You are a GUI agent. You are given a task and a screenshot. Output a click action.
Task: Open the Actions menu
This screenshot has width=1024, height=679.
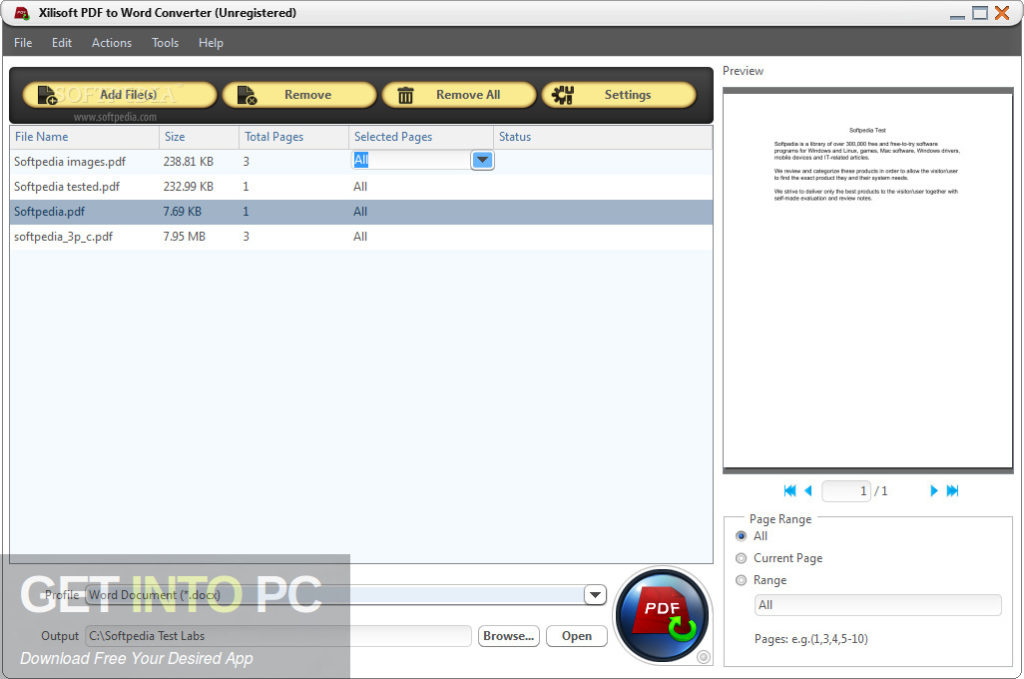(x=112, y=42)
